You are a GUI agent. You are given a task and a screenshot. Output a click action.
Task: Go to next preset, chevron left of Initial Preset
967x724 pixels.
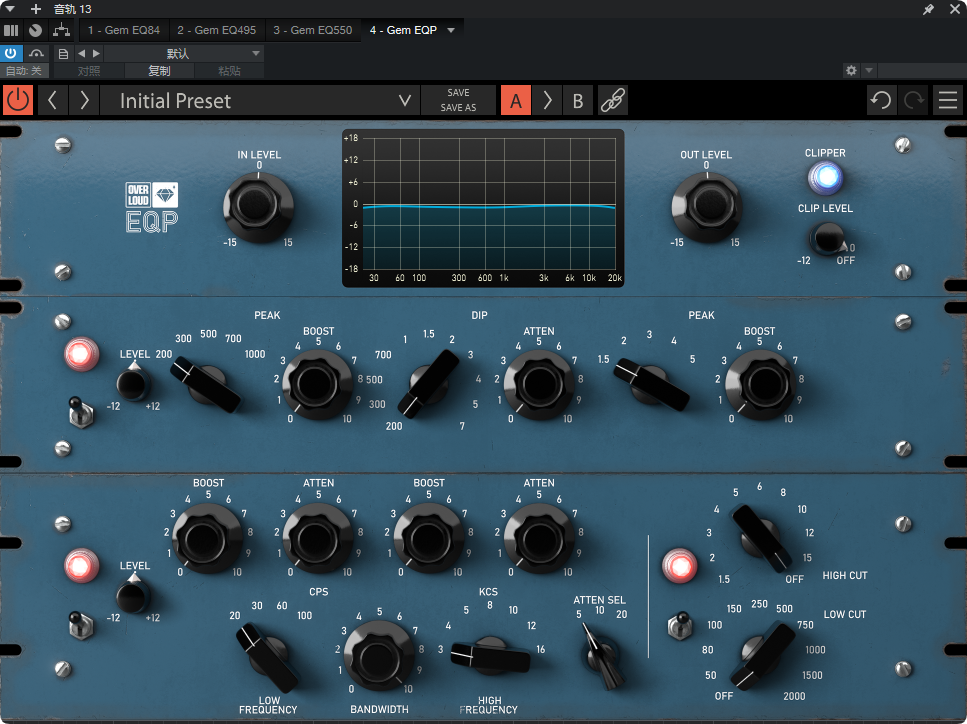click(84, 100)
